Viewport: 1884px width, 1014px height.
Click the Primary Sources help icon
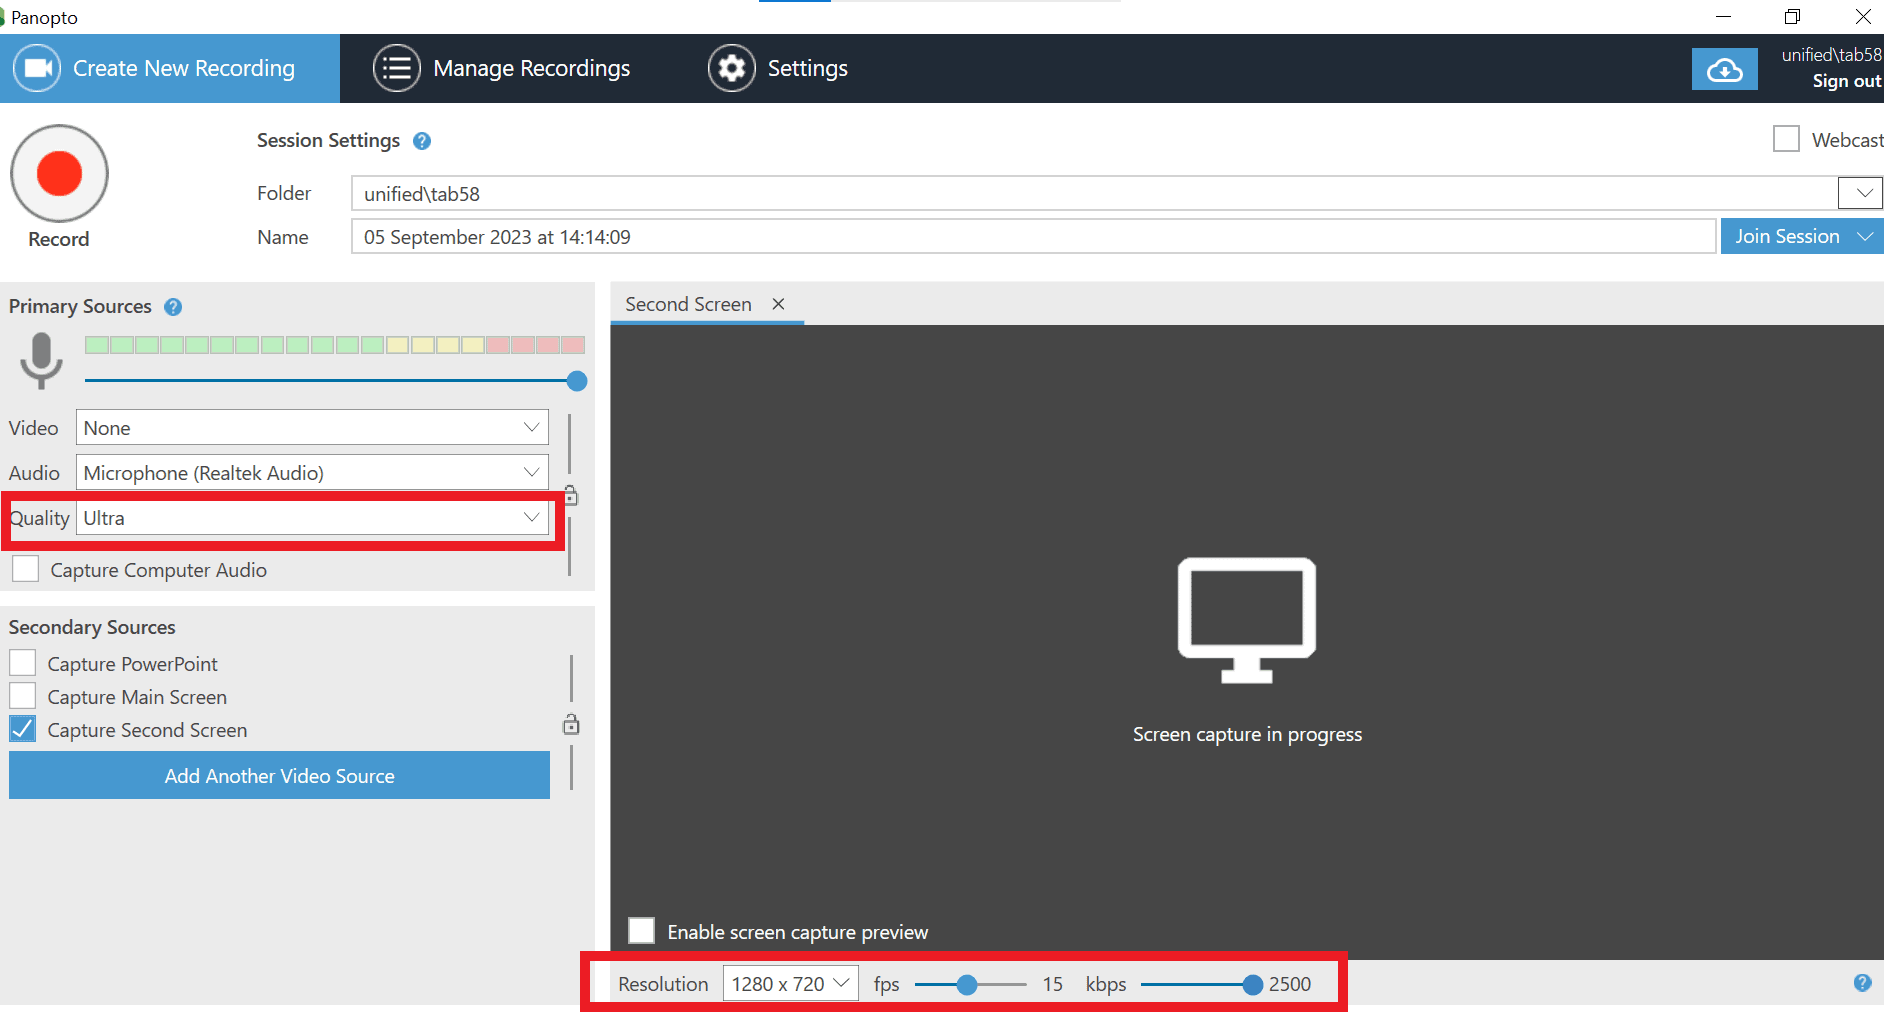pyautogui.click(x=173, y=307)
